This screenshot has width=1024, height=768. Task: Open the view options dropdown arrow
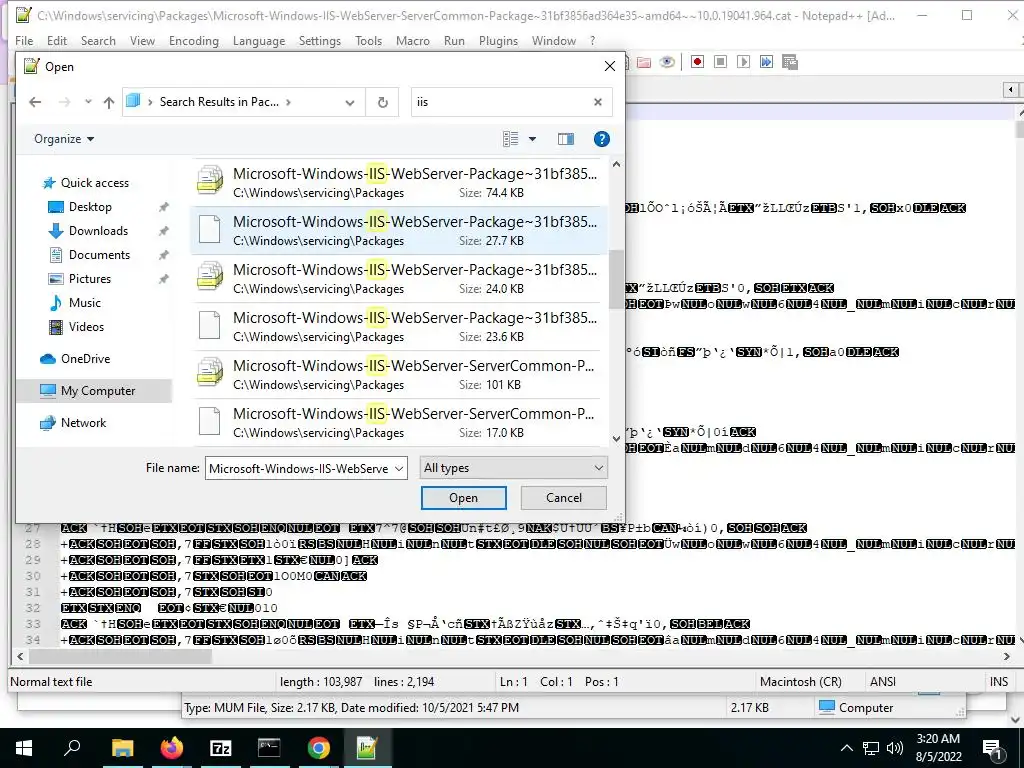click(x=532, y=138)
